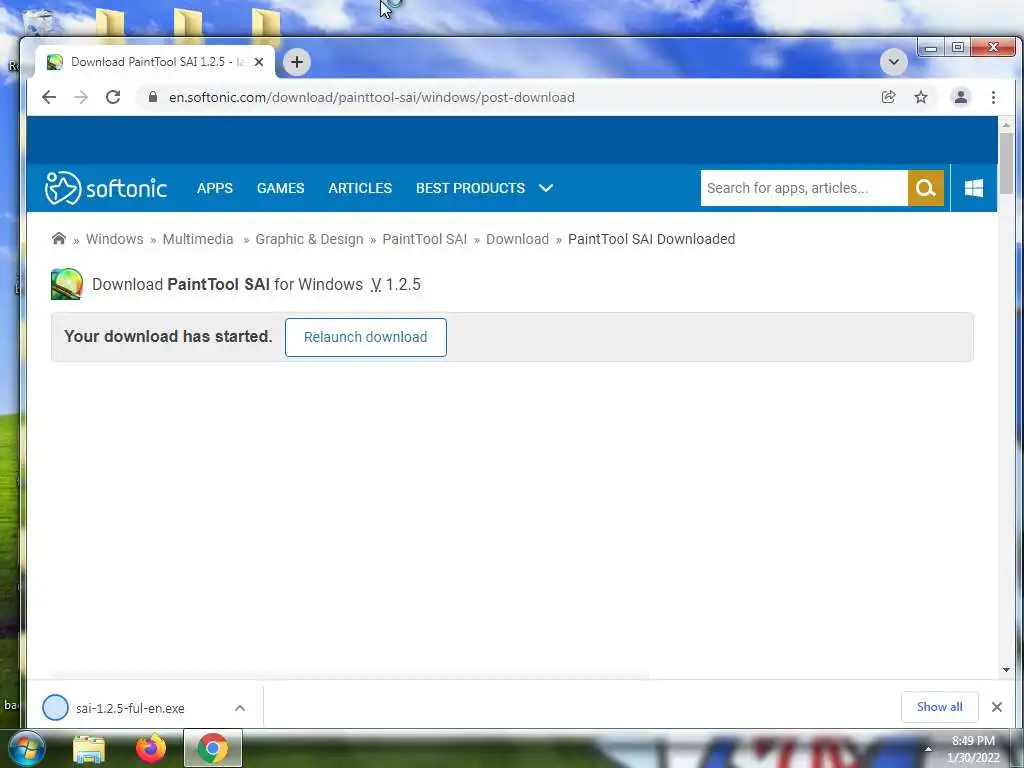Click the Softonic logo

[x=106, y=188]
